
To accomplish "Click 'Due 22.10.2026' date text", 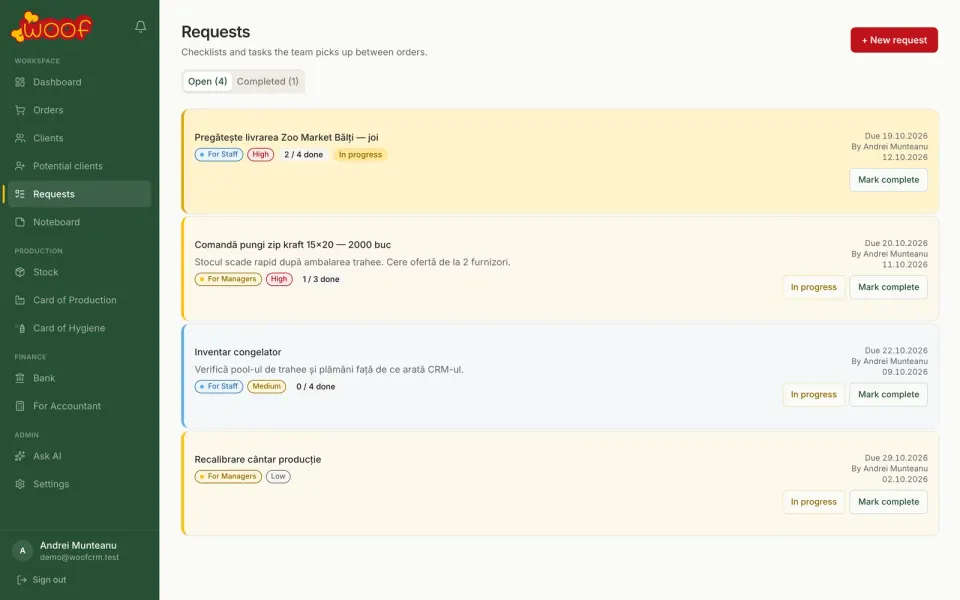I will click(x=896, y=351).
